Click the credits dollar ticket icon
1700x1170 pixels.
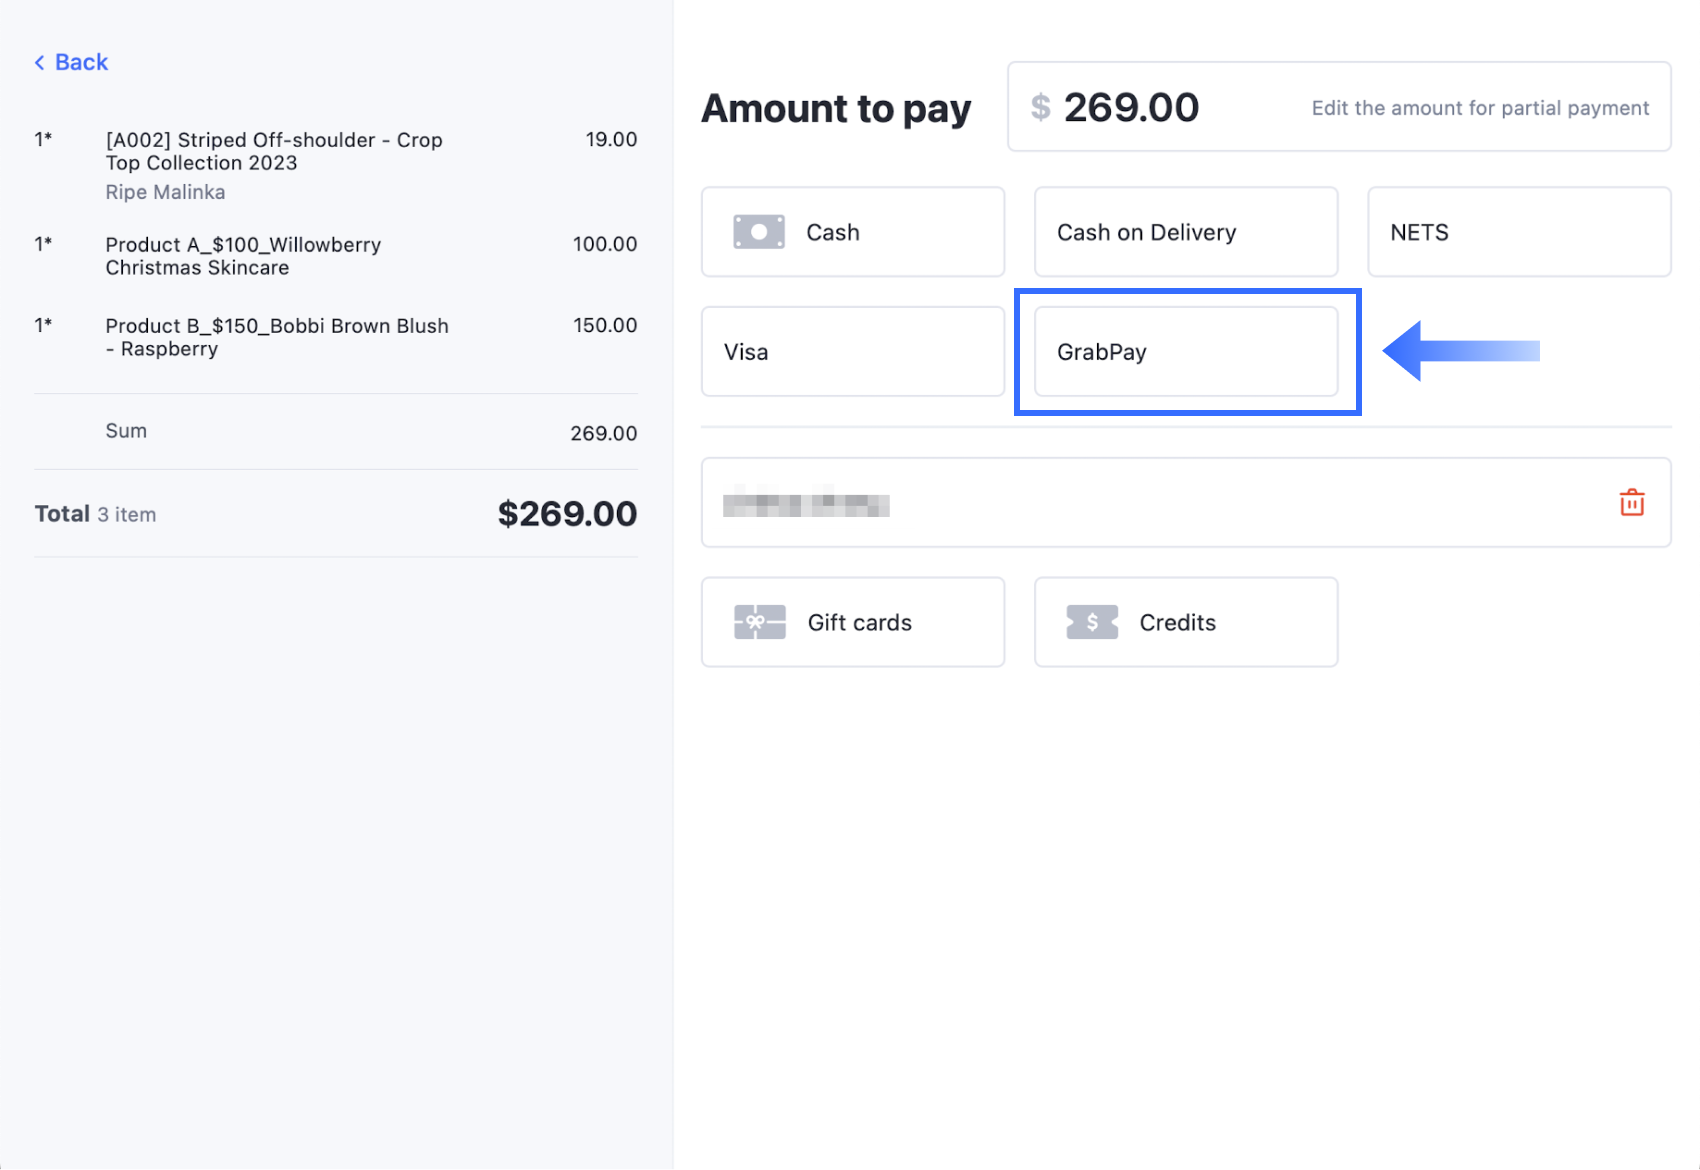[1091, 622]
